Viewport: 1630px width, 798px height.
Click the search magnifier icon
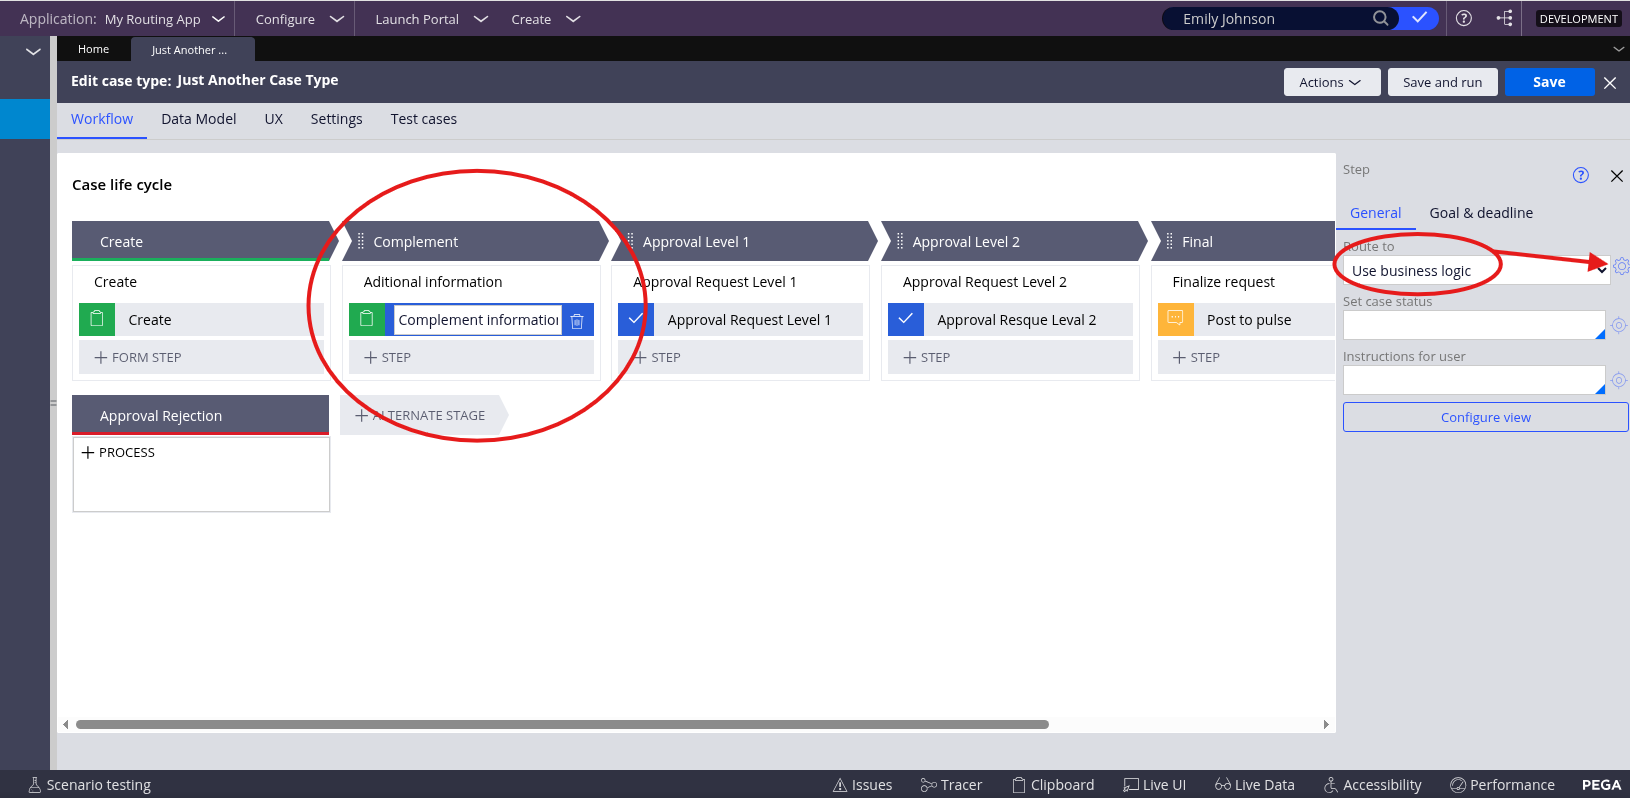(x=1380, y=18)
